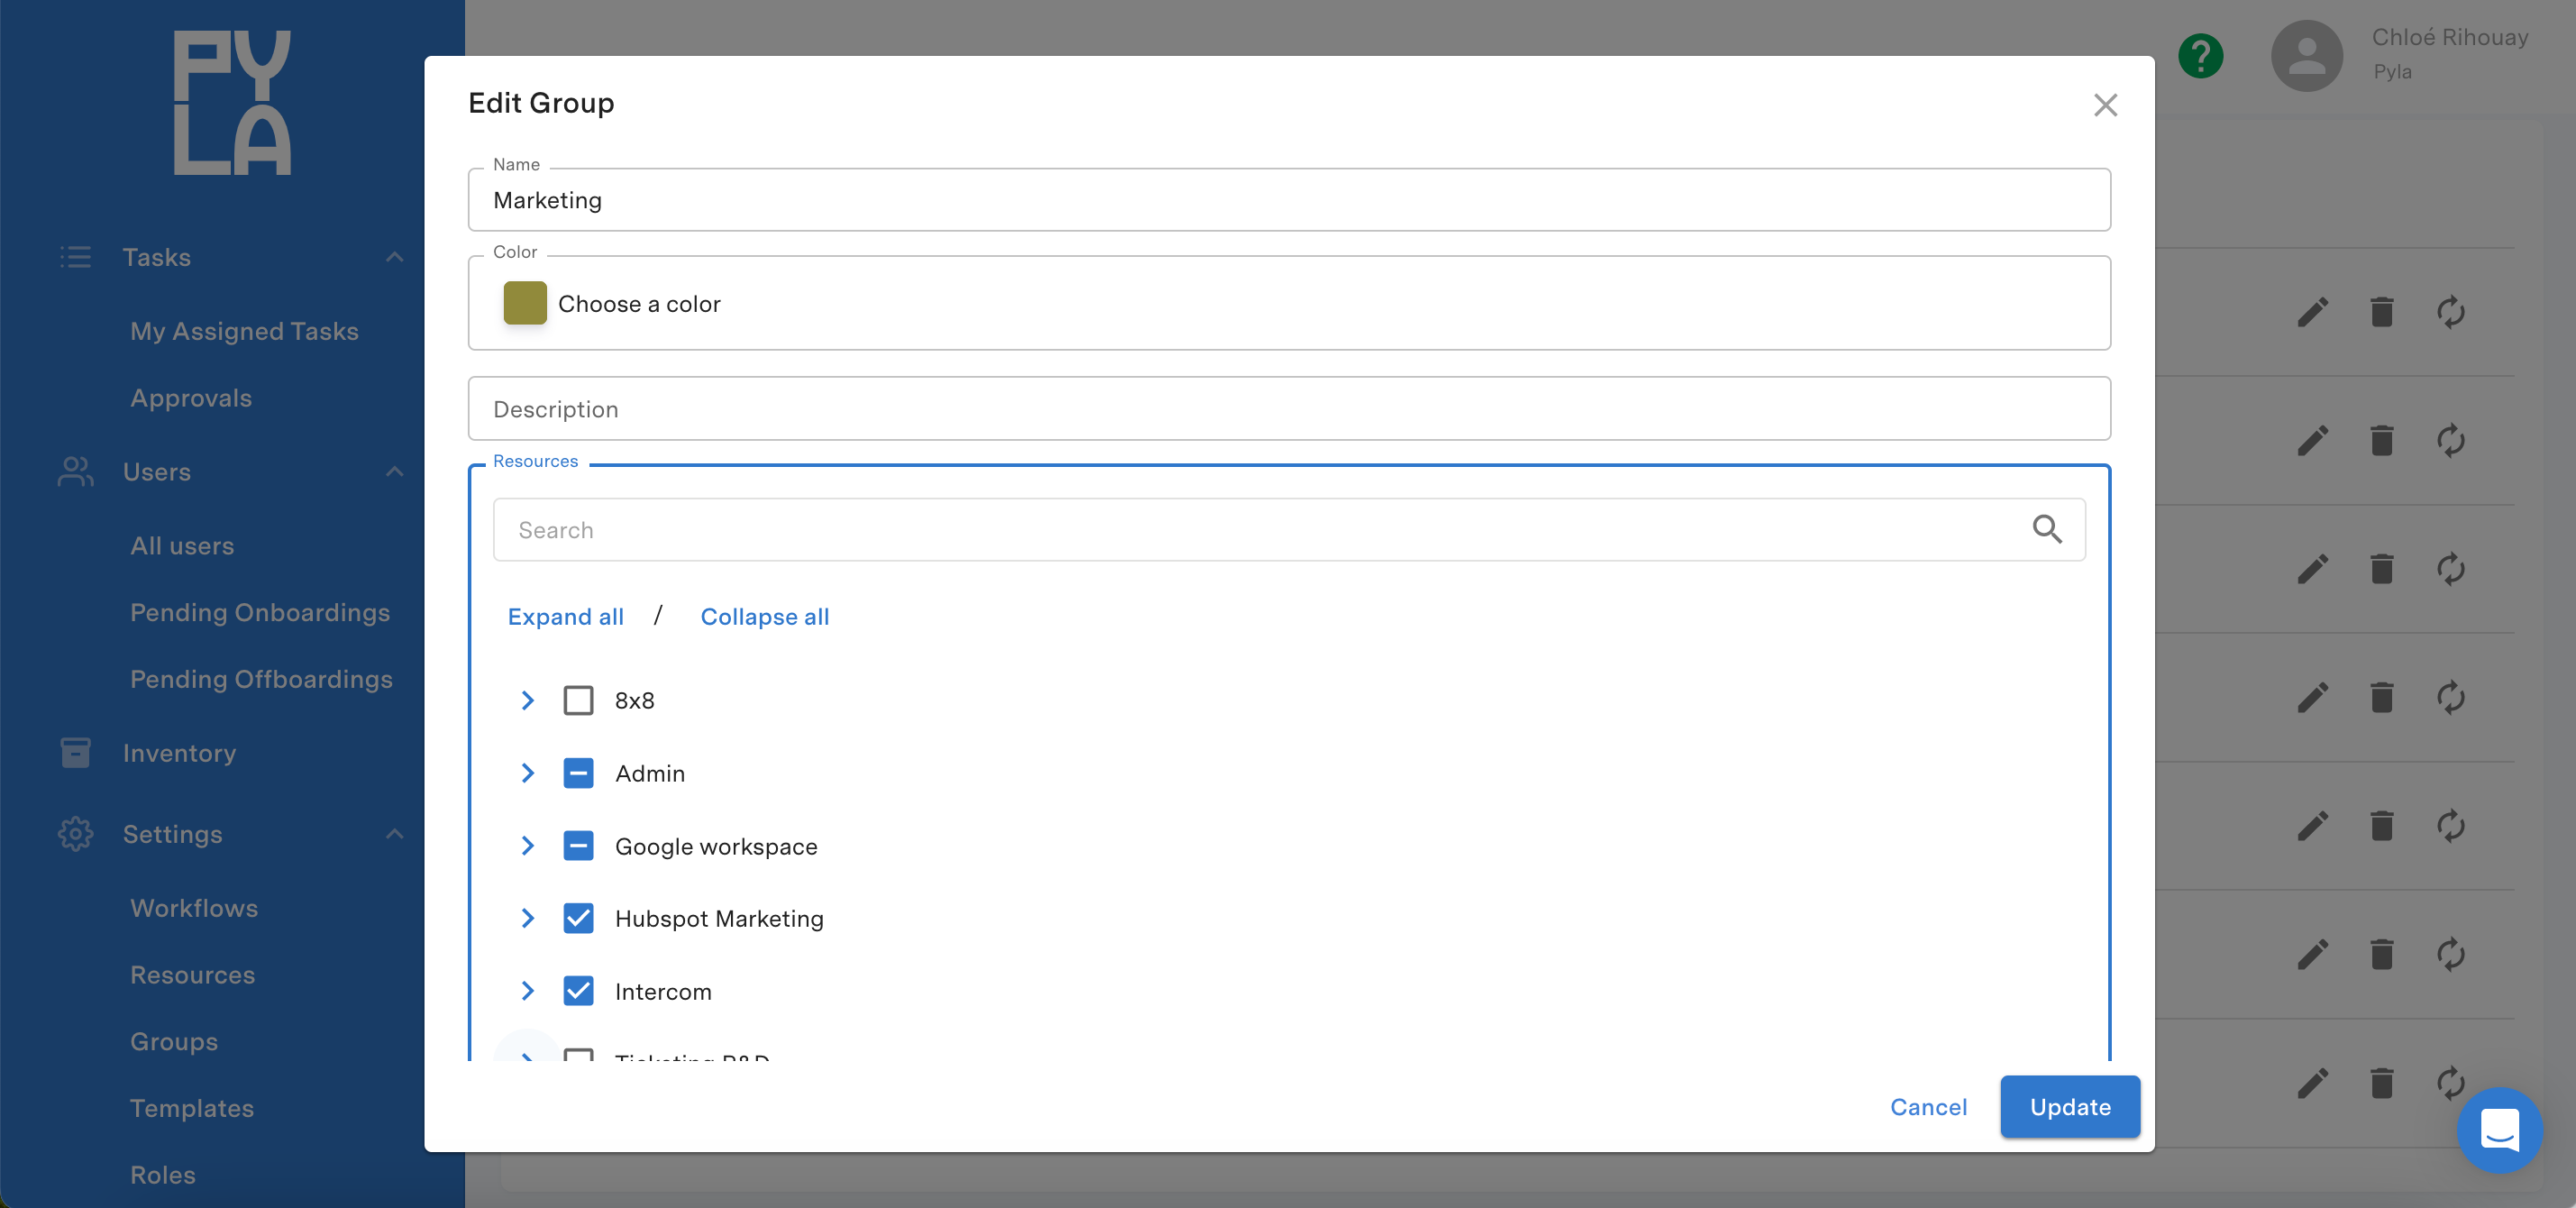Open the olive color swatch picker

(x=525, y=303)
